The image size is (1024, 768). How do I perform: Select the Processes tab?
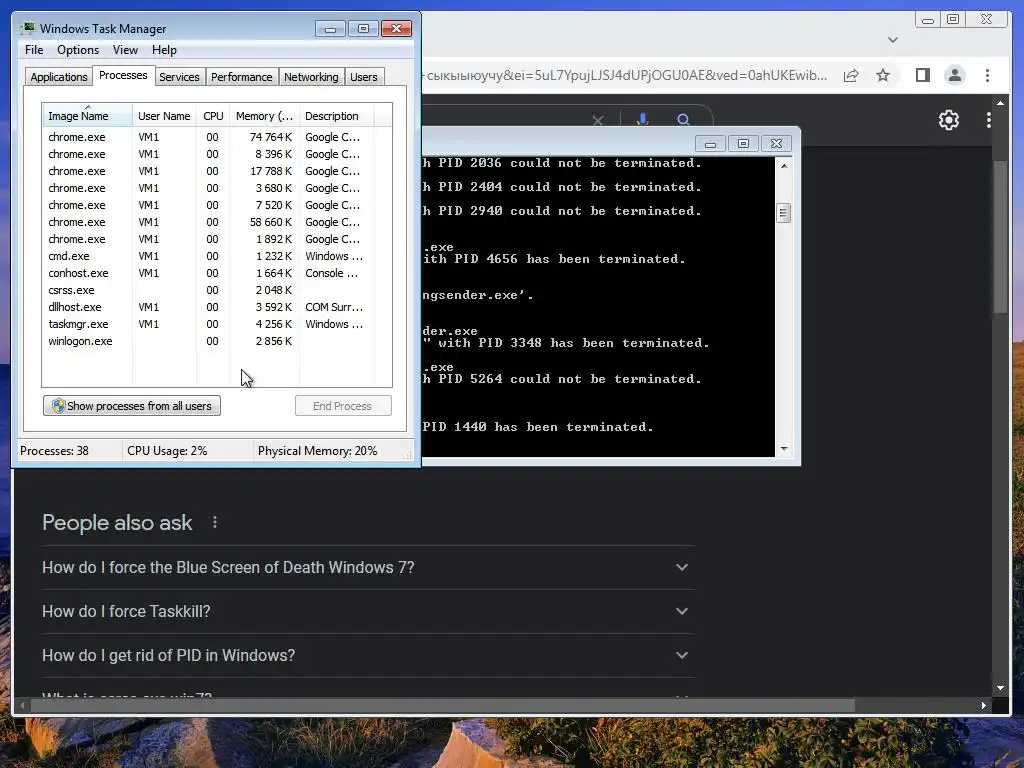pyautogui.click(x=123, y=75)
